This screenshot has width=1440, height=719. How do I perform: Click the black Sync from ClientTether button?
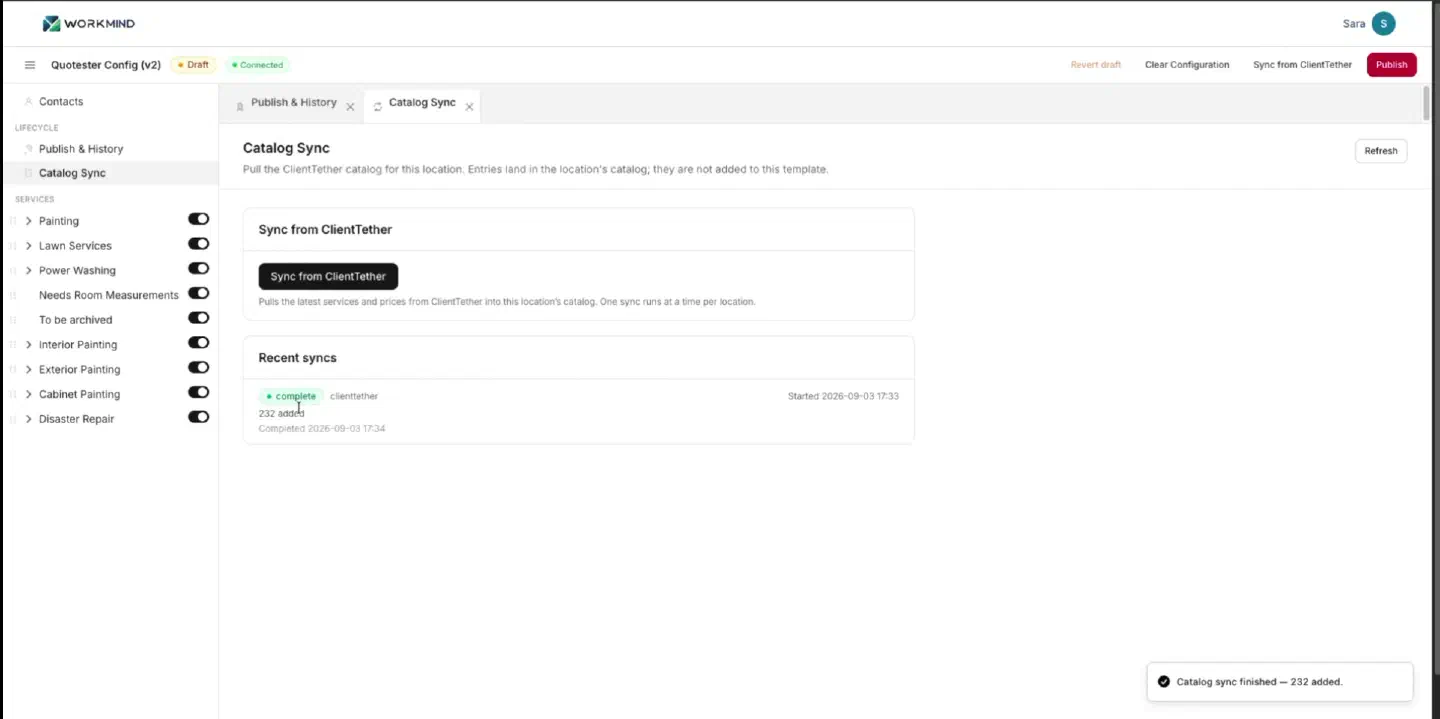(x=328, y=277)
